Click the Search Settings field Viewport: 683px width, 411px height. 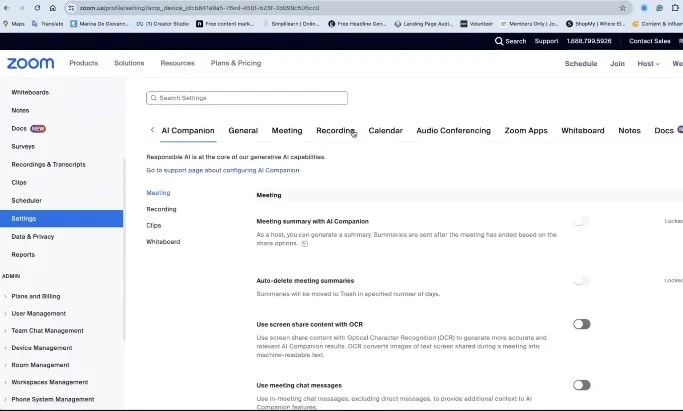point(247,98)
